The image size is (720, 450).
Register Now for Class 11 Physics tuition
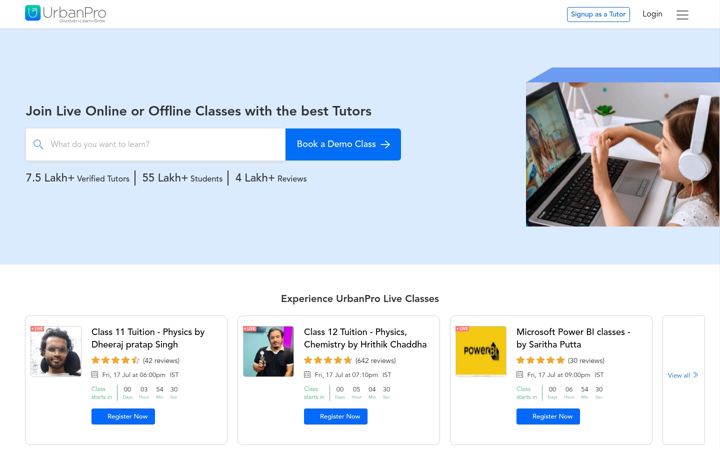[x=123, y=416]
